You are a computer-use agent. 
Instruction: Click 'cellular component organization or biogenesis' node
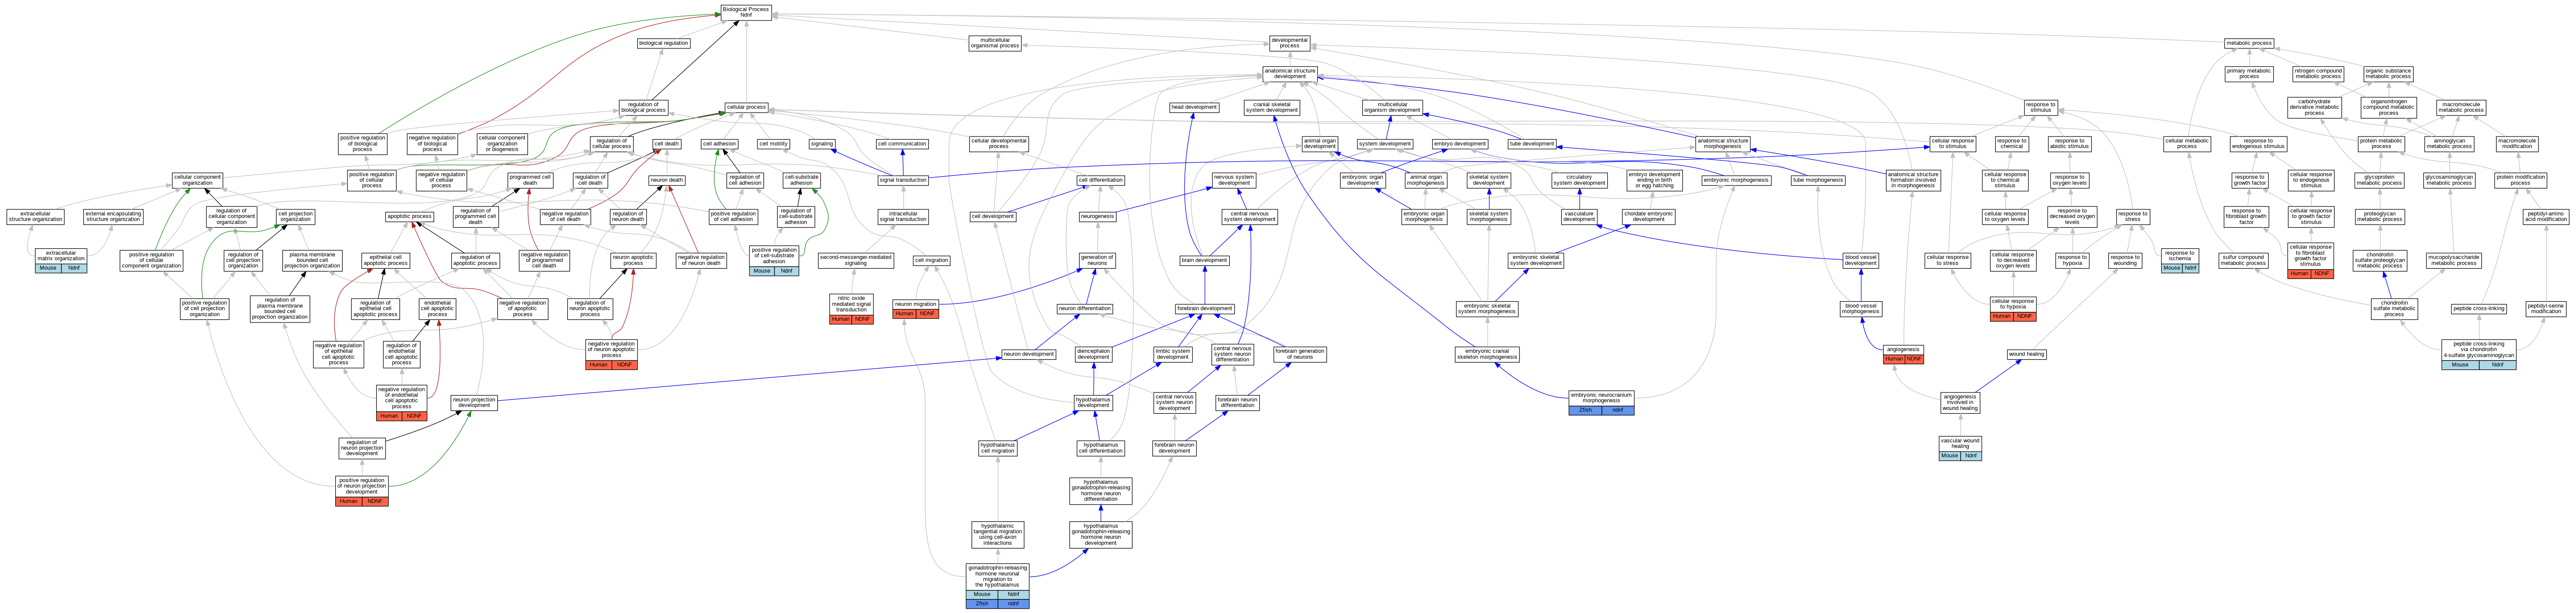pos(502,144)
